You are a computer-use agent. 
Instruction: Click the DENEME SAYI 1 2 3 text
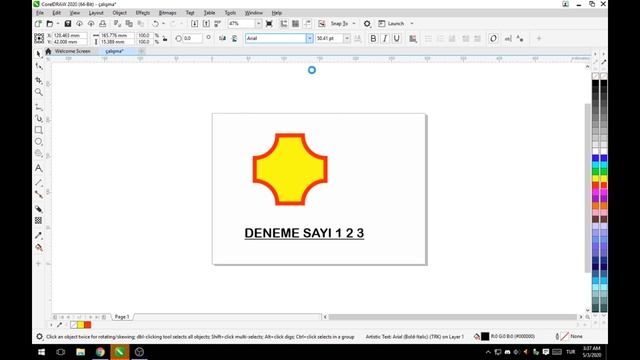[x=304, y=233]
